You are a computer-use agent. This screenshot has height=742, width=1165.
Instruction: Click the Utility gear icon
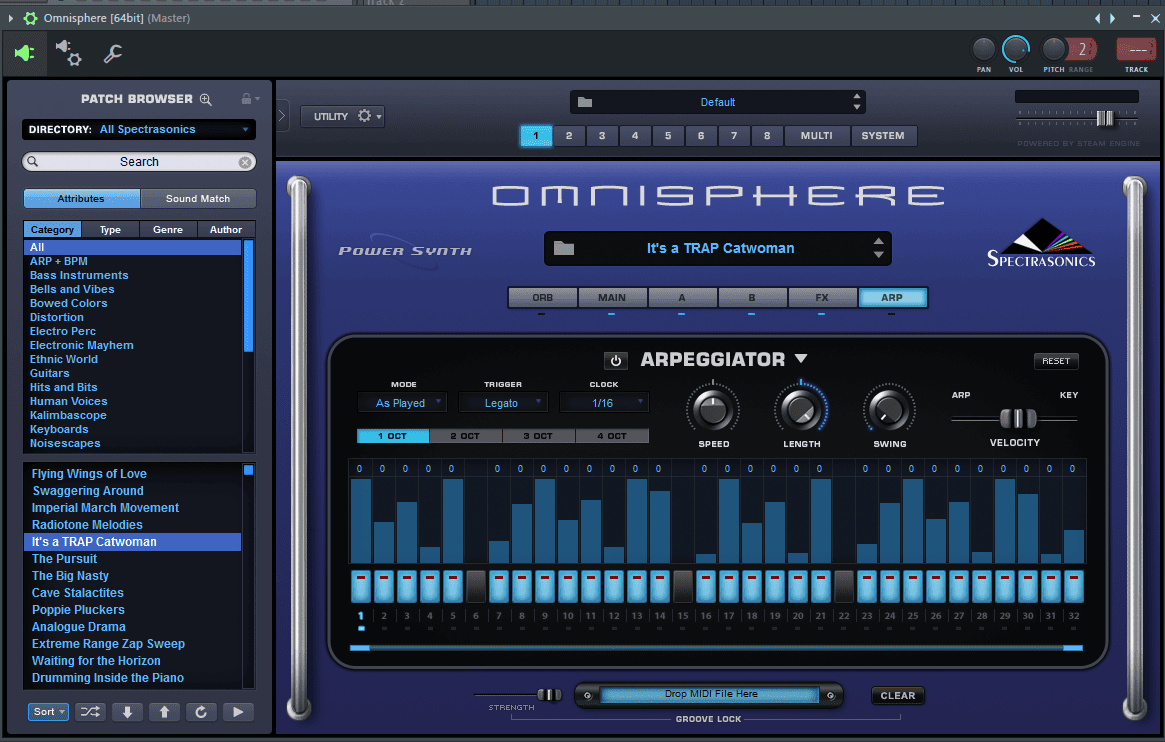pos(364,116)
